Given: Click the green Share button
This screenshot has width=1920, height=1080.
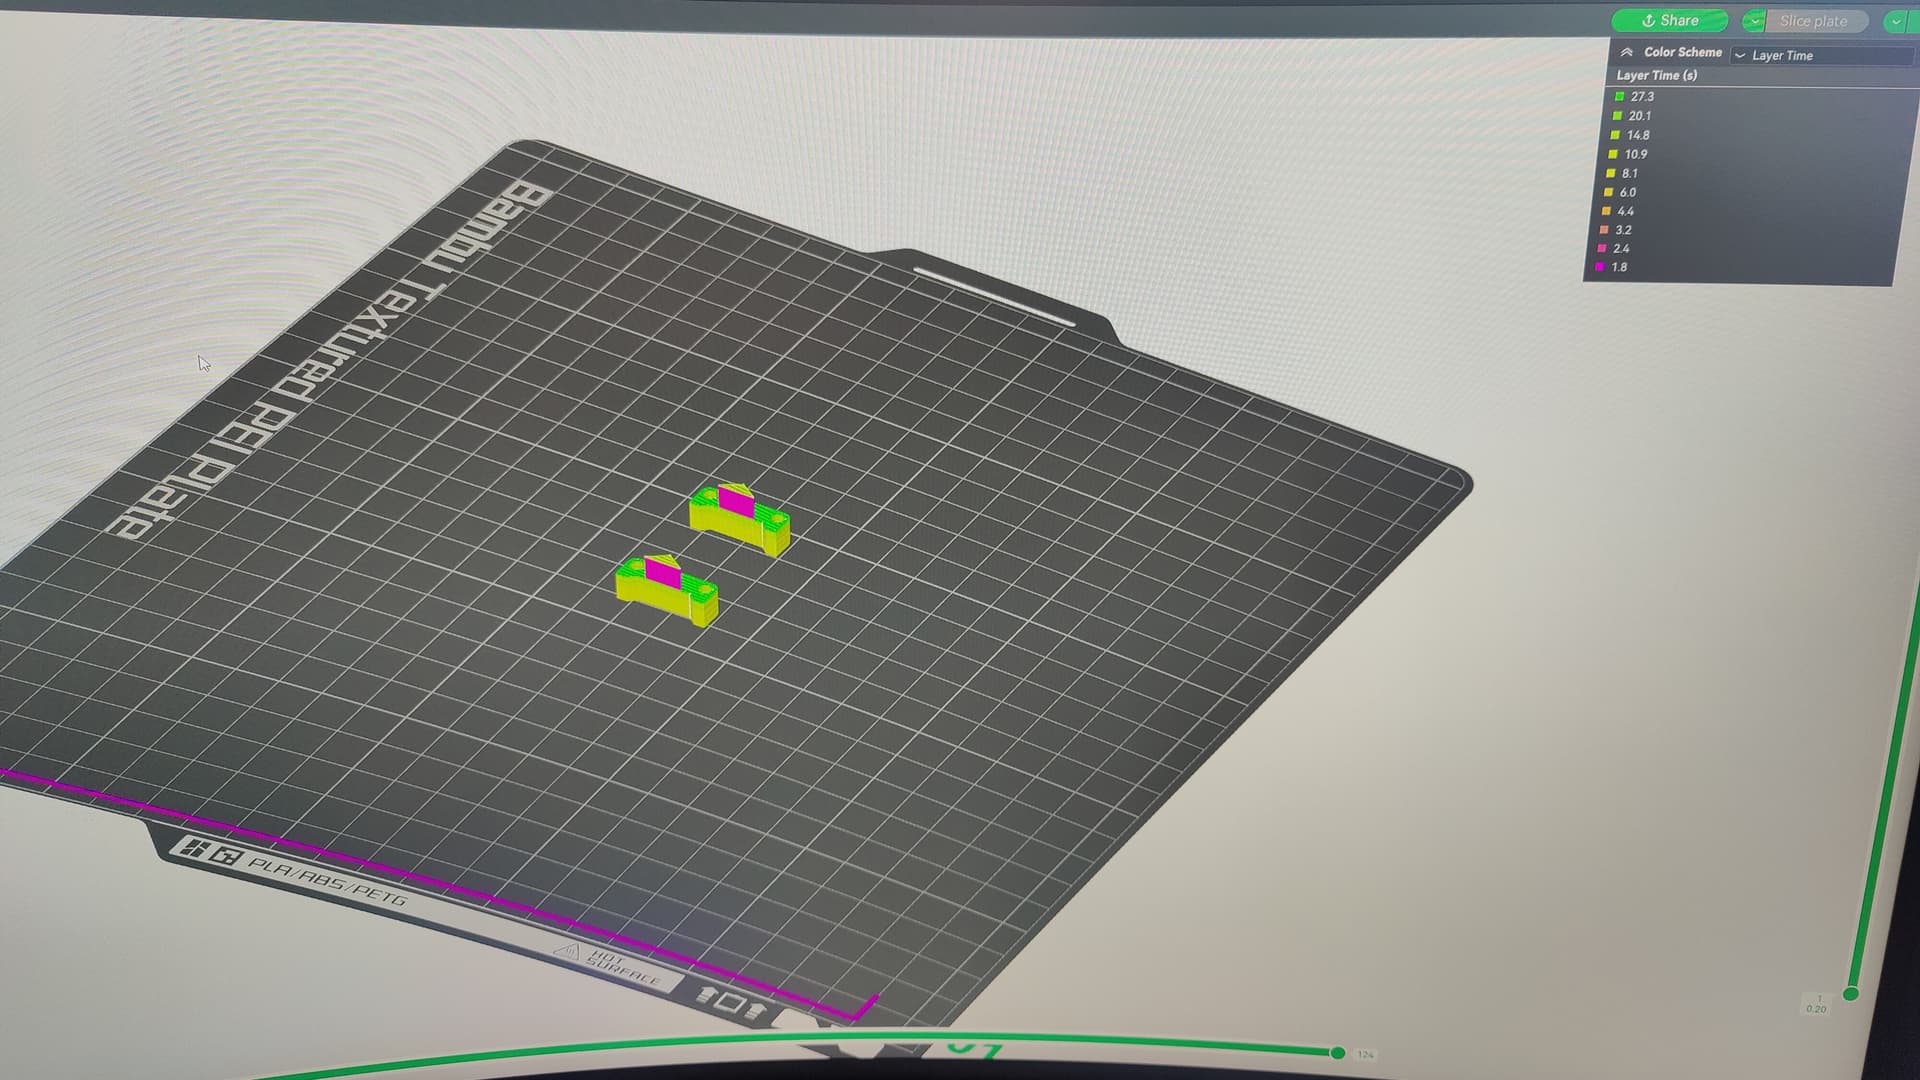Looking at the screenshot, I should click(x=1669, y=21).
